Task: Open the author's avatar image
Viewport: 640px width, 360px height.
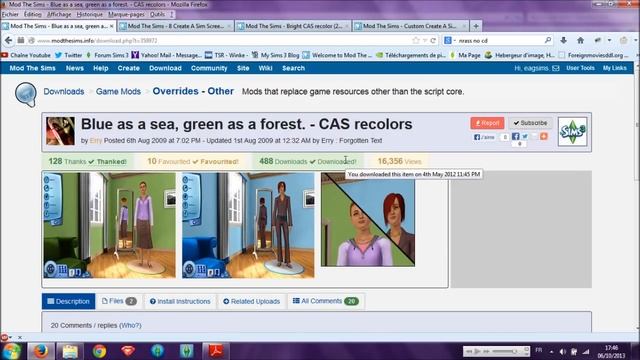Action: click(x=60, y=131)
